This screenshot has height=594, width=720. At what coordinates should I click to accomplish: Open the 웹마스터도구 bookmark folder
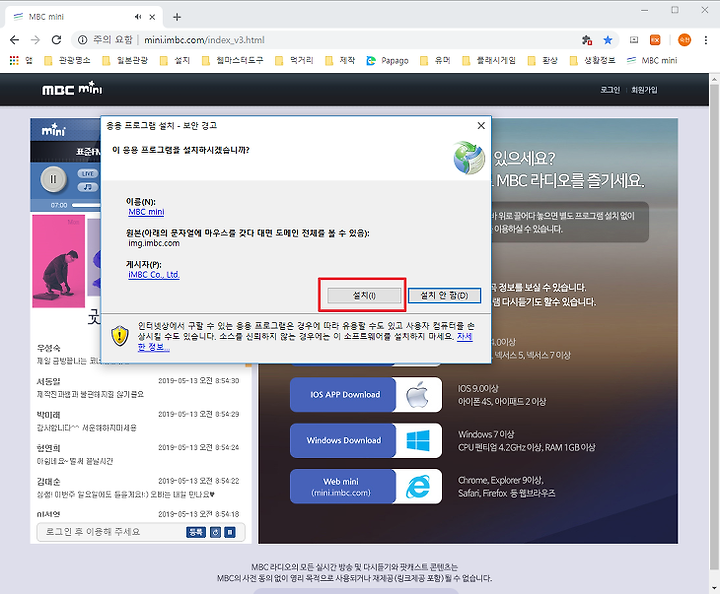point(232,61)
